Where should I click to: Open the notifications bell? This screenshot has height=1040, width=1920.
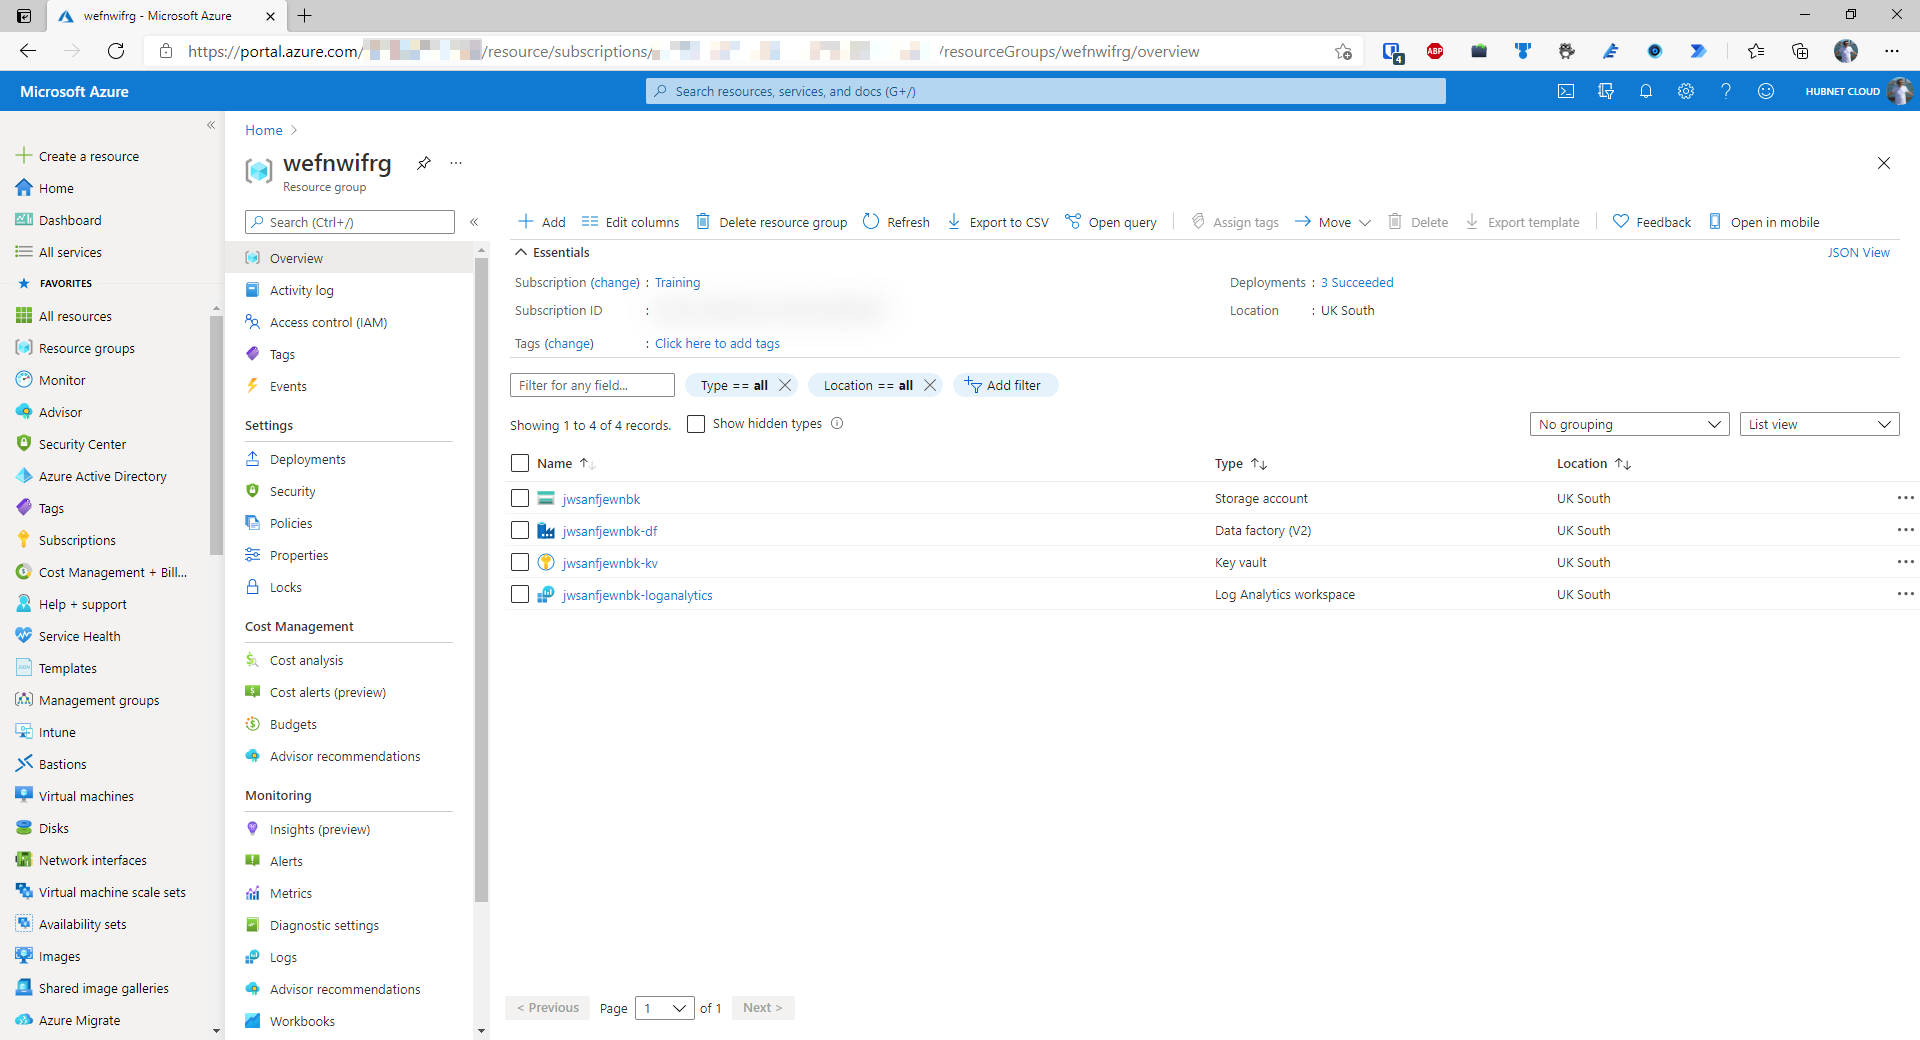(1646, 91)
